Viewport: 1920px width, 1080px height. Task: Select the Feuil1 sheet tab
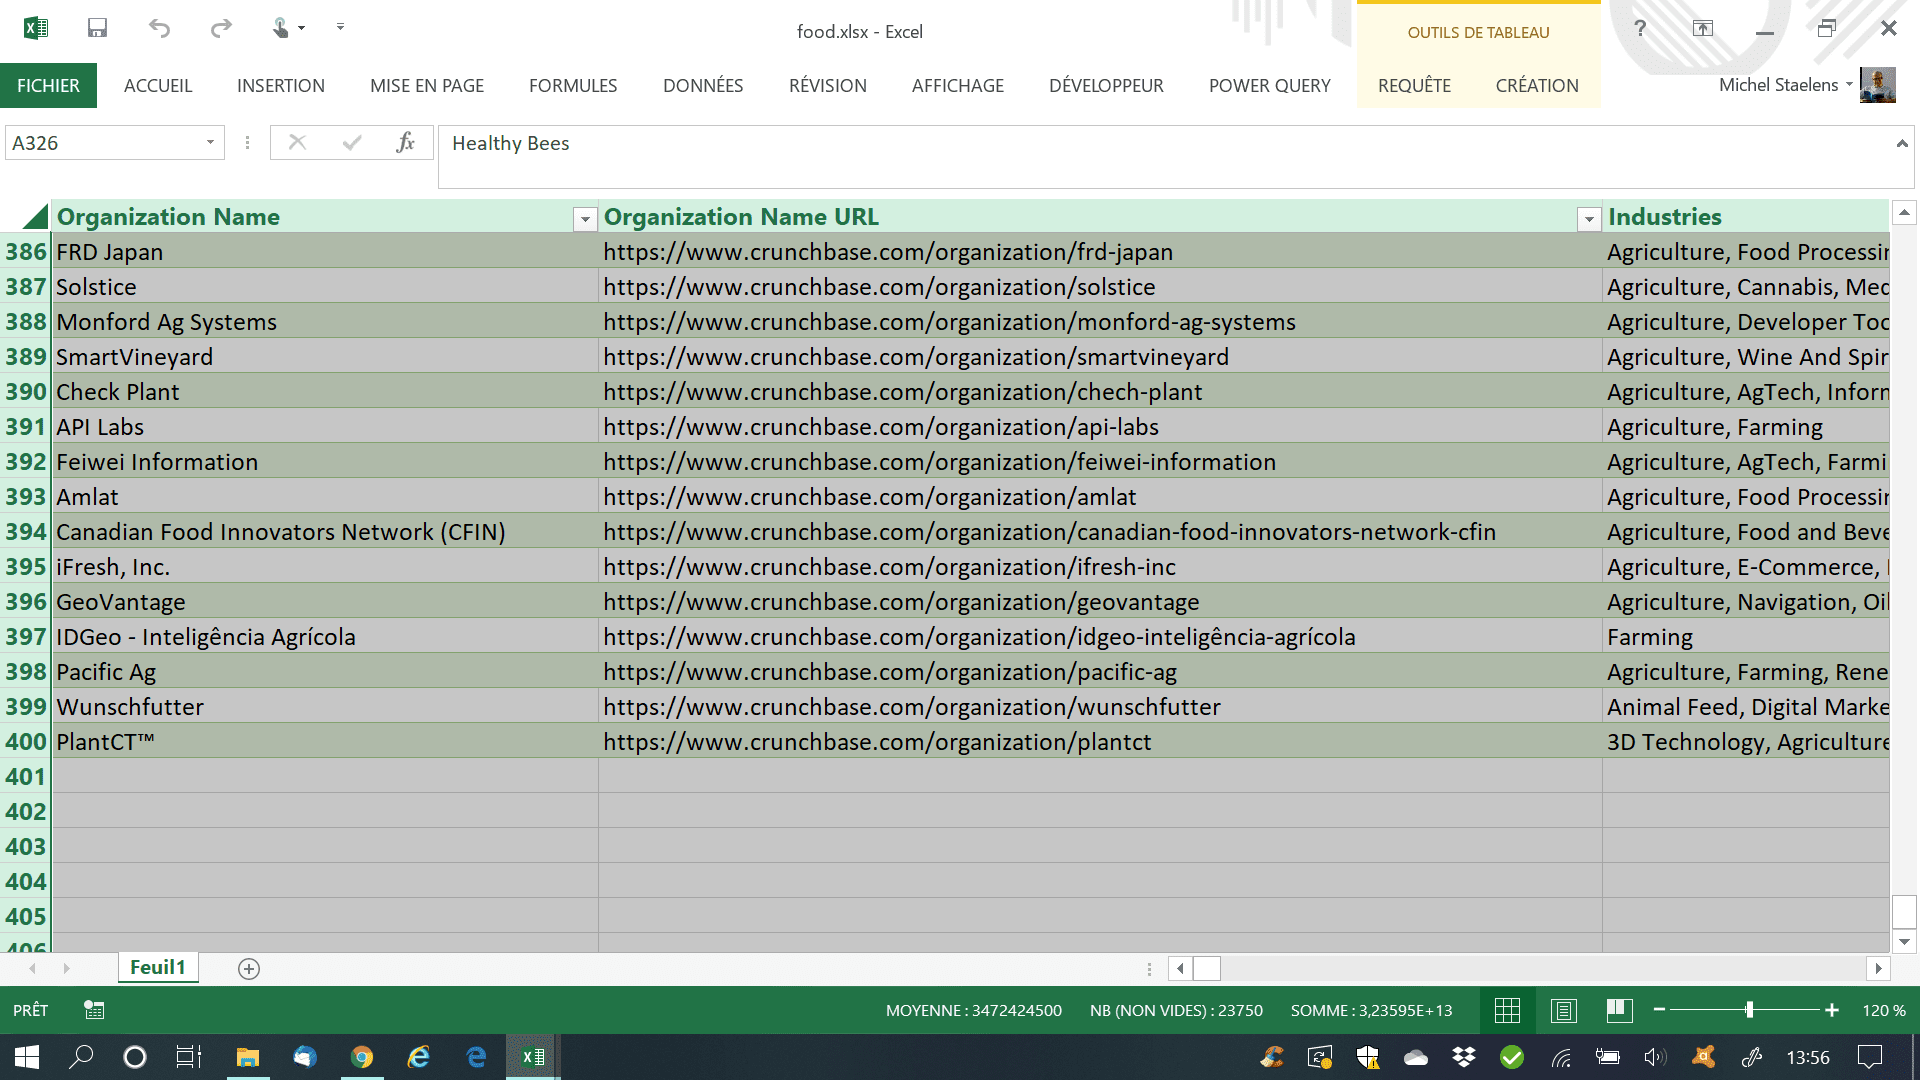[158, 967]
